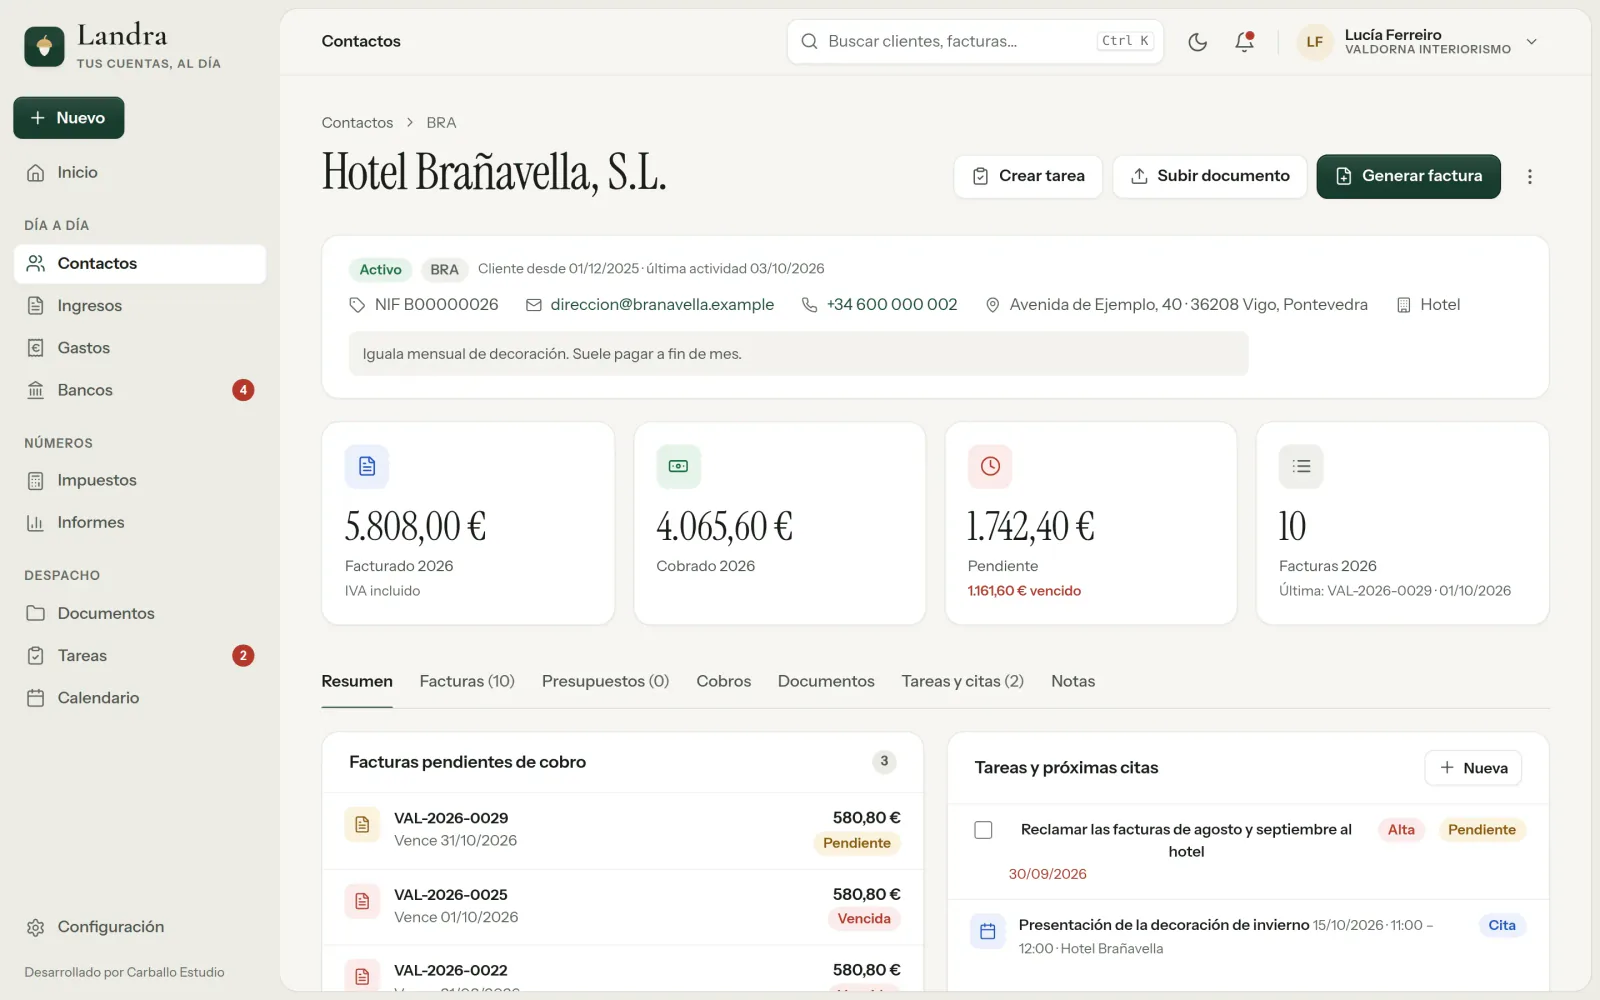This screenshot has height=1000, width=1600.
Task: Open the direccion@branavella.example email link
Action: coord(662,305)
